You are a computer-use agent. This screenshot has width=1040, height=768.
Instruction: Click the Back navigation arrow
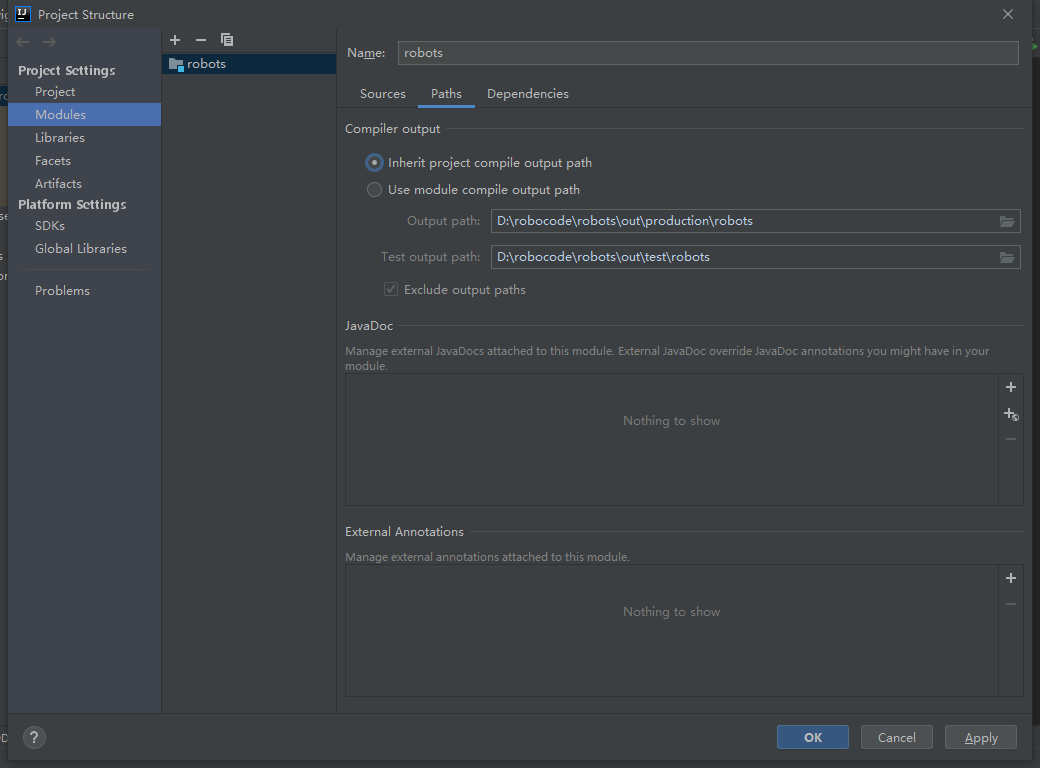coord(23,42)
